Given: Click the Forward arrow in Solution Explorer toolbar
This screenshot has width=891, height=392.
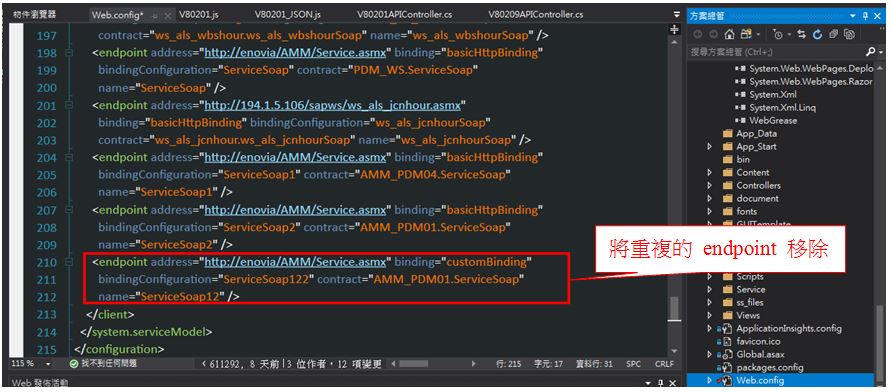Looking at the screenshot, I should coord(713,35).
